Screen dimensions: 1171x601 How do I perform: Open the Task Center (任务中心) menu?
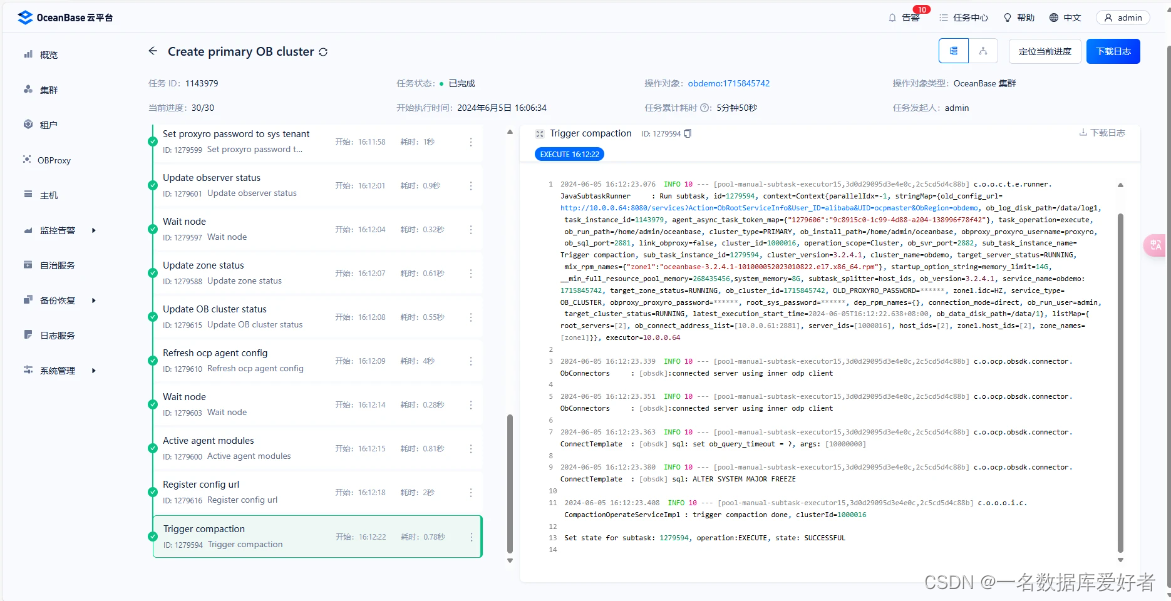click(x=970, y=17)
